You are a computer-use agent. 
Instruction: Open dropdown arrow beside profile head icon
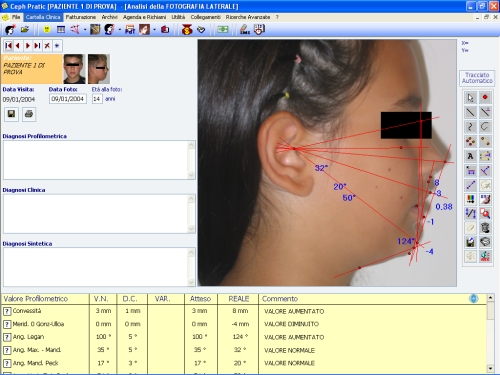coord(119,30)
